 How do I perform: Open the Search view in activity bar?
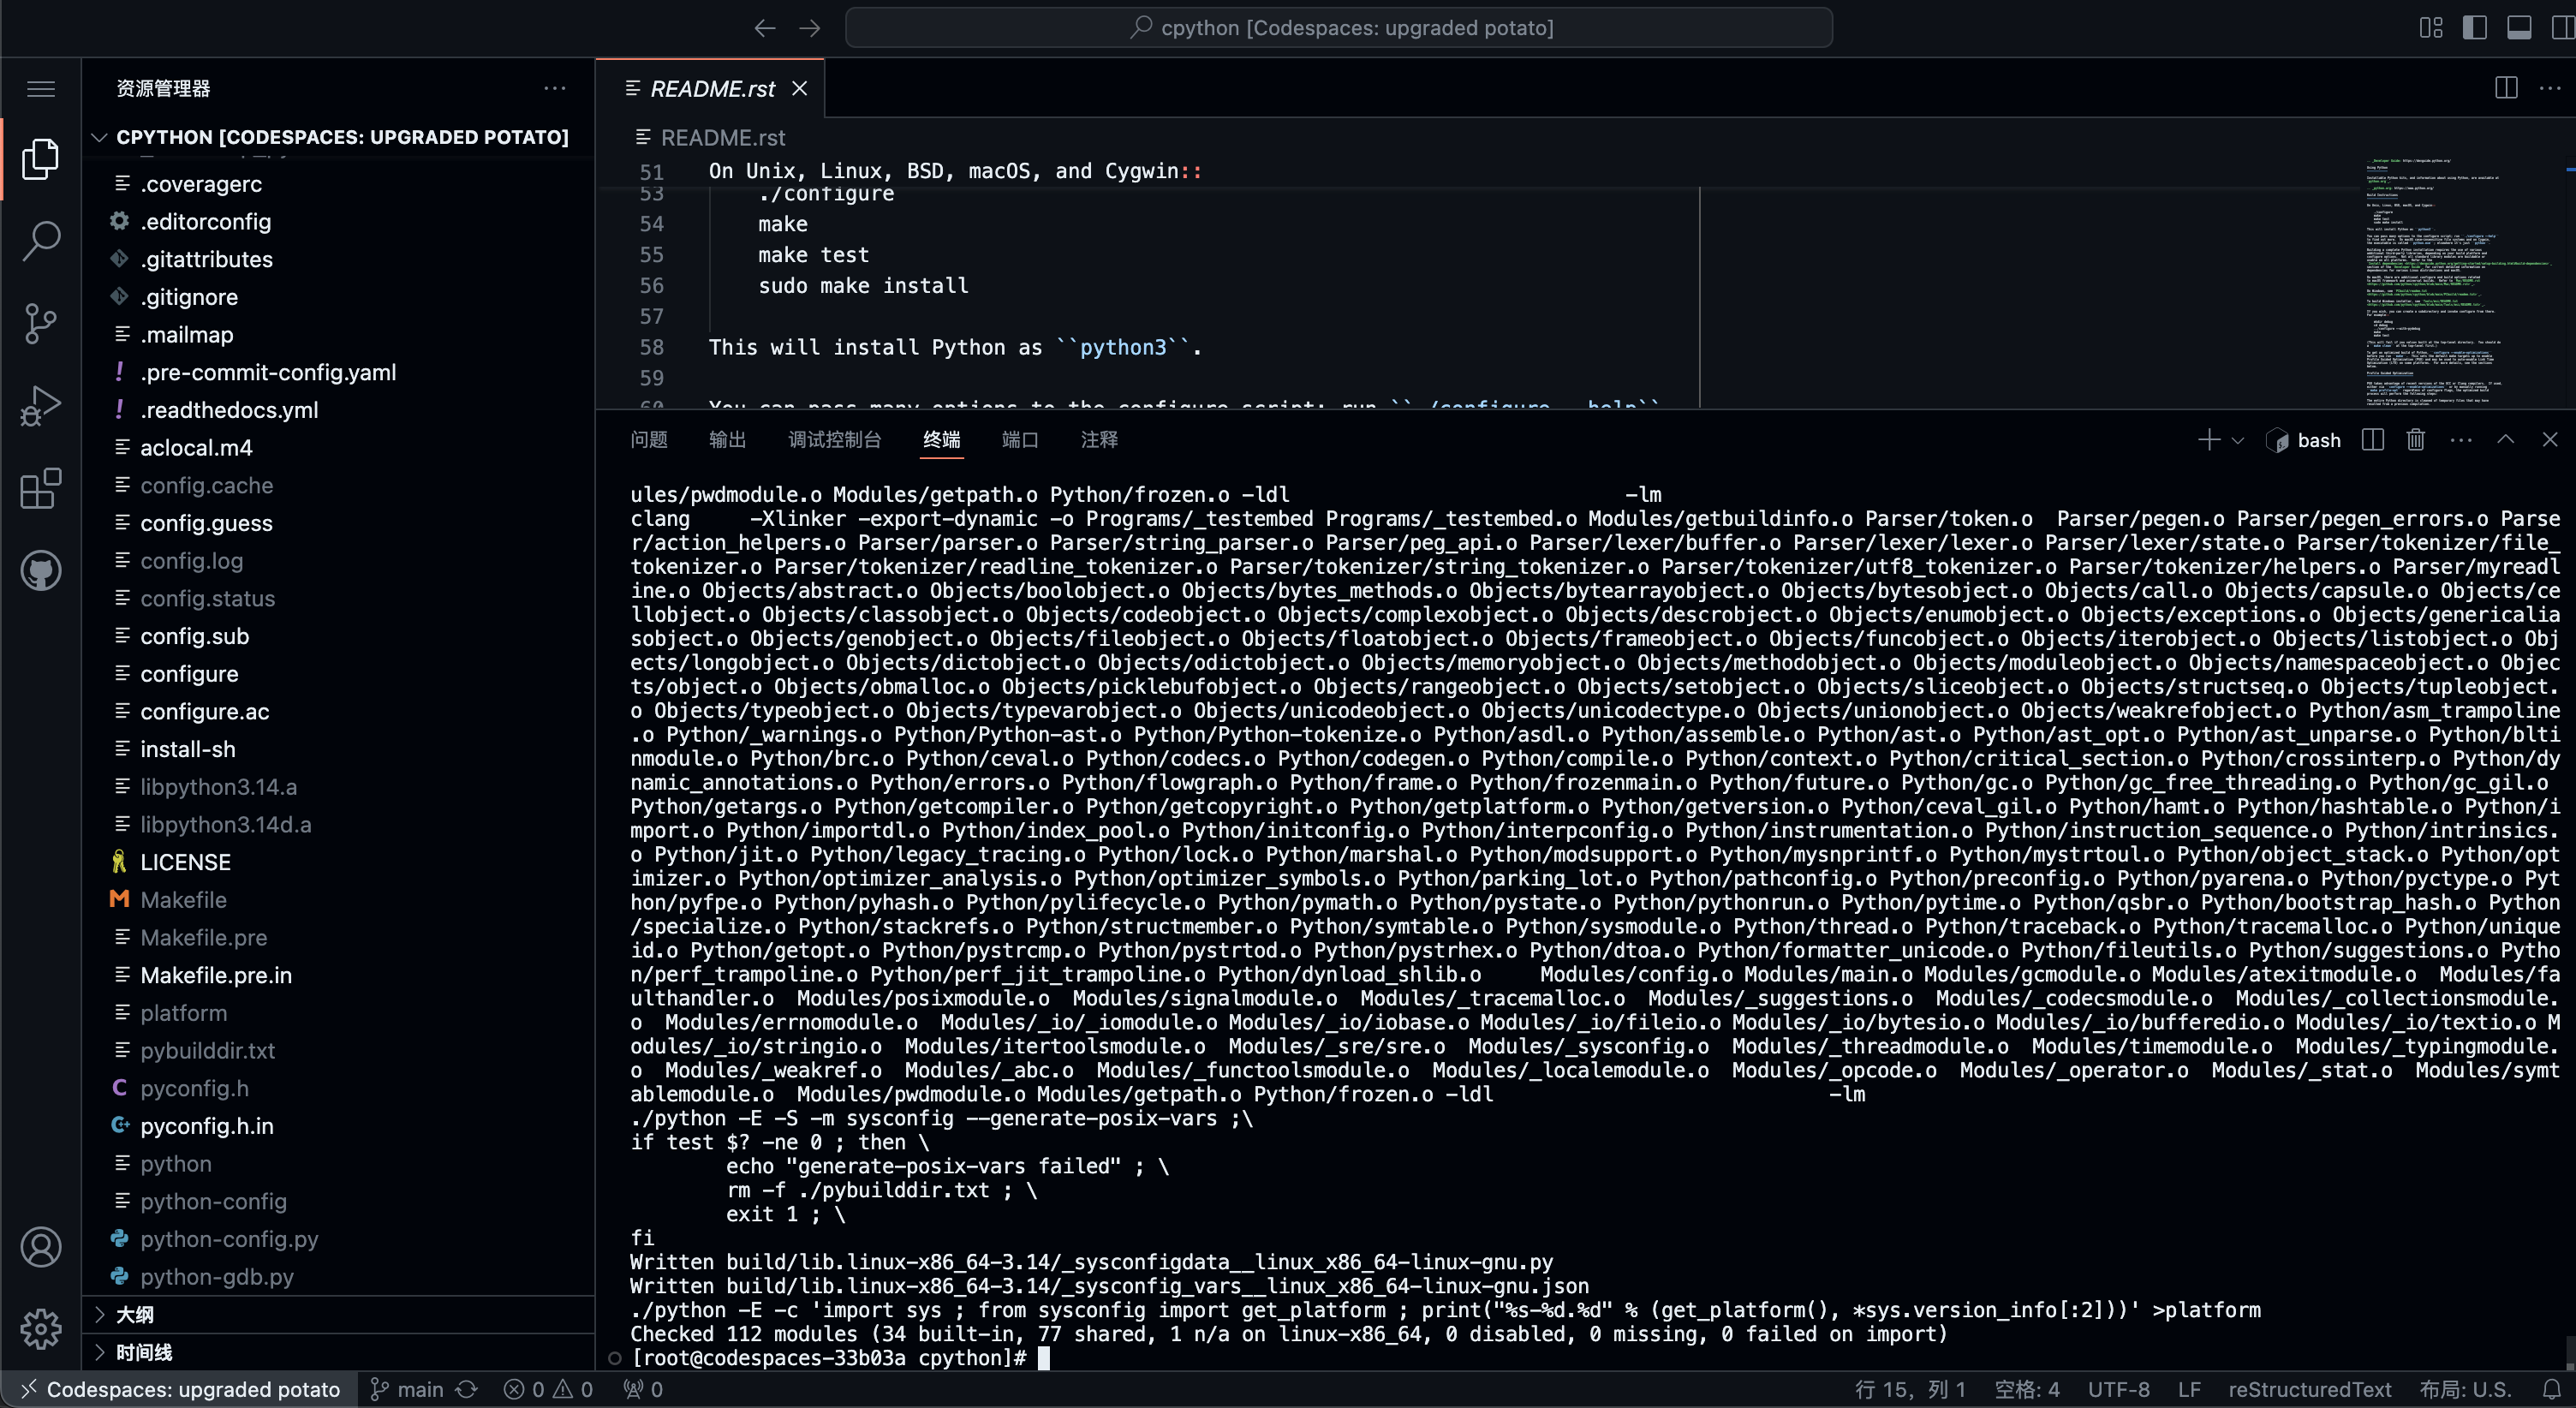click(x=41, y=240)
